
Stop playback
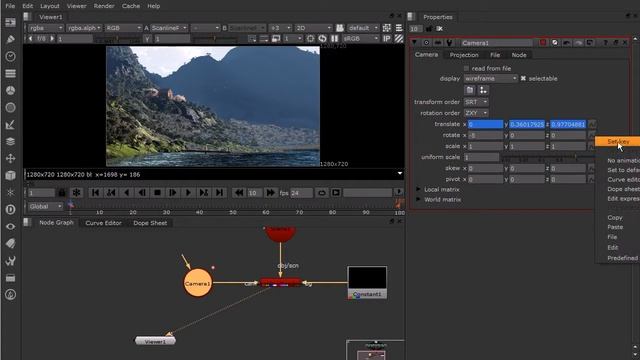[x=157, y=193]
